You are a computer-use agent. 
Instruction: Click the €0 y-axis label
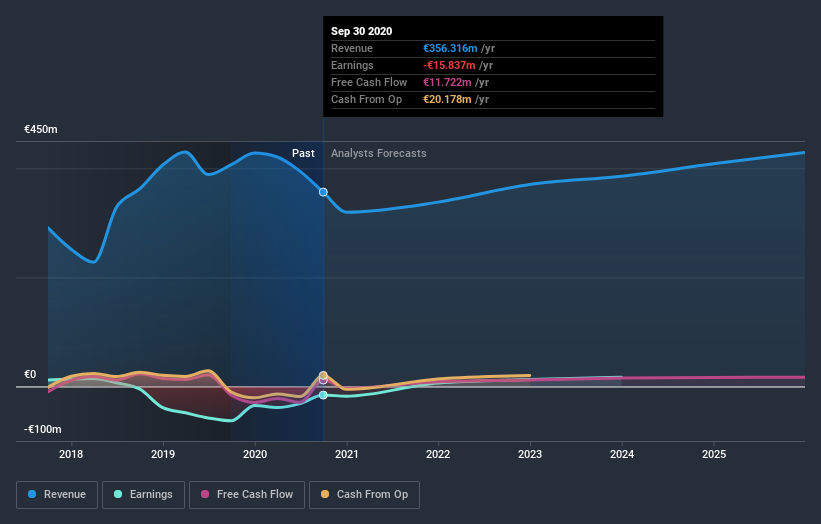(30, 374)
